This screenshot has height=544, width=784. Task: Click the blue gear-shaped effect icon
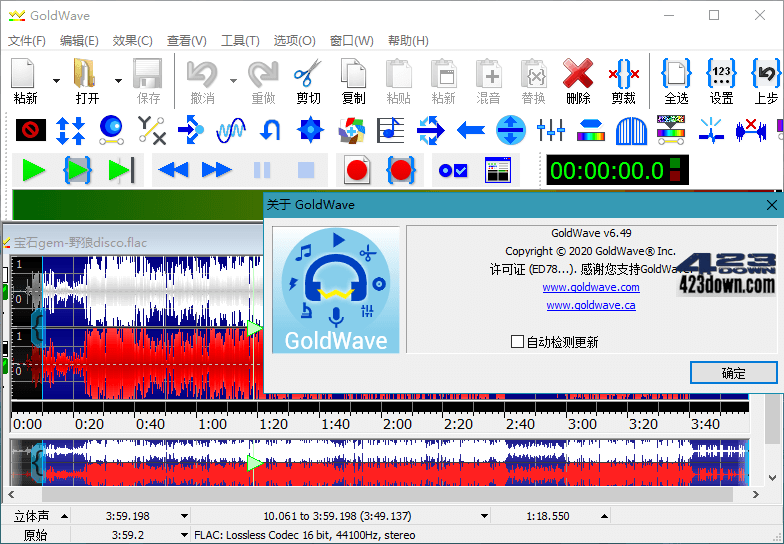[310, 130]
